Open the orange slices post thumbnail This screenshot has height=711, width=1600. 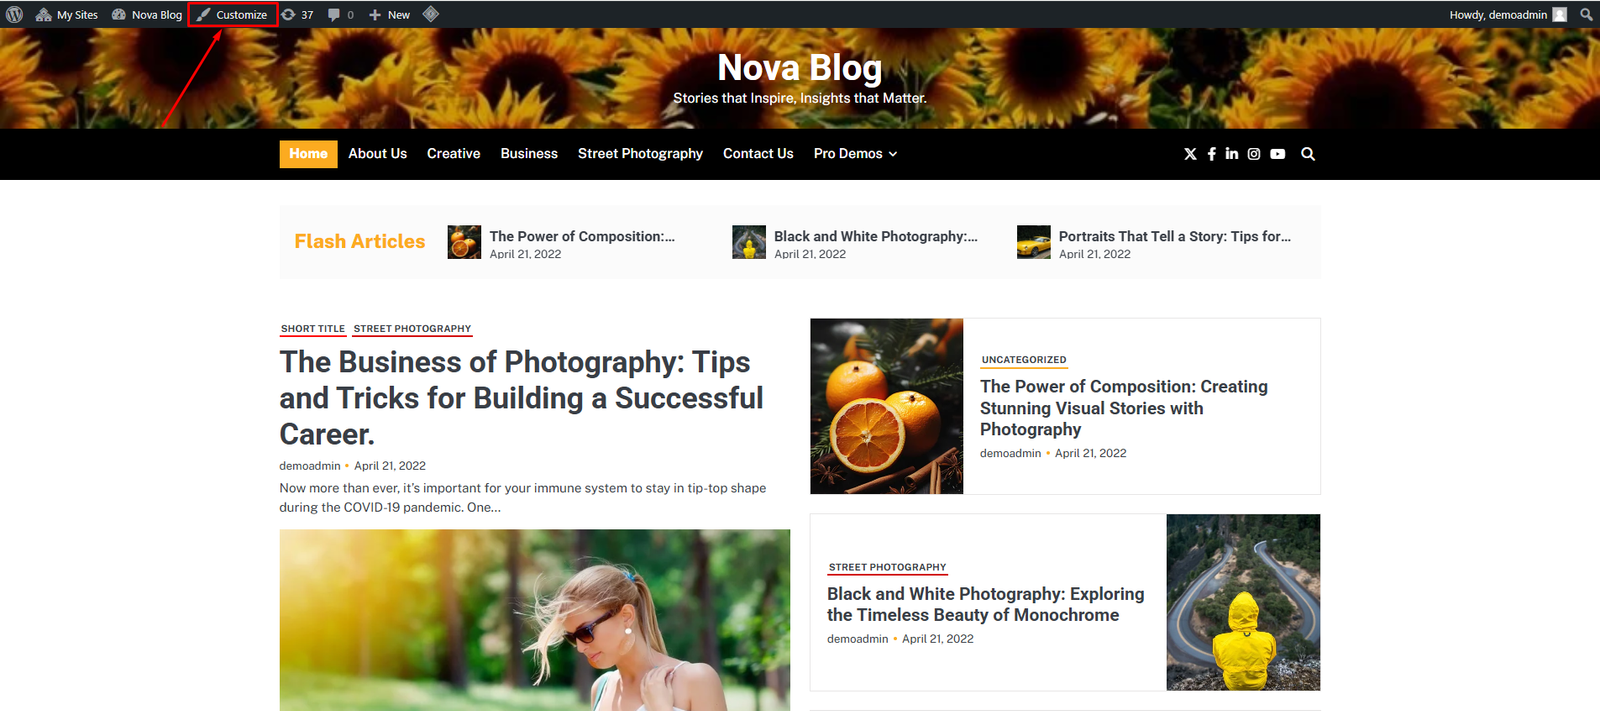(887, 406)
